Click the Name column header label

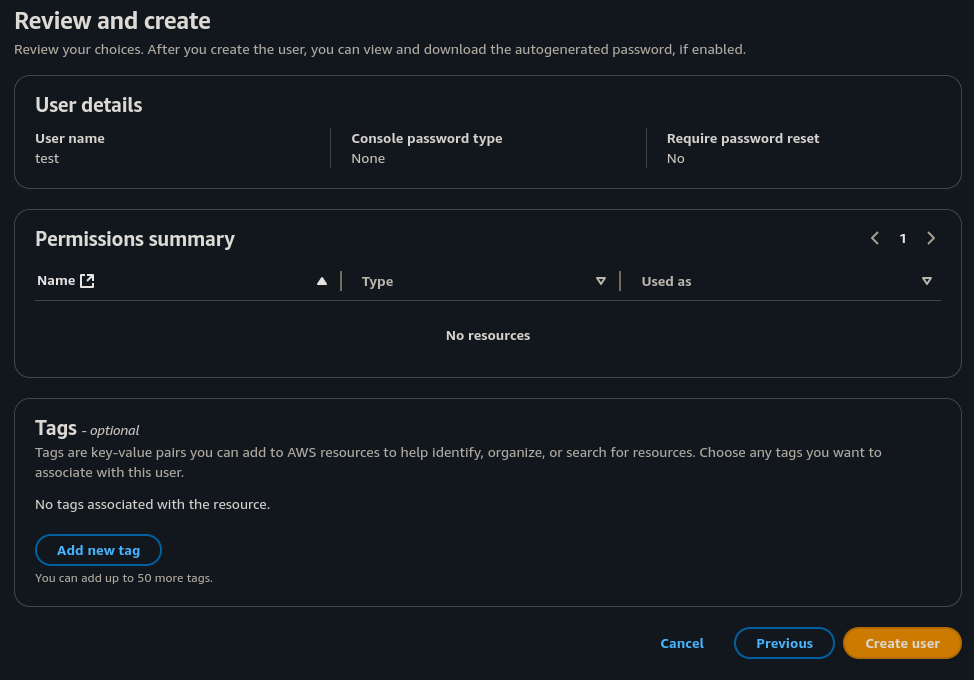(56, 281)
